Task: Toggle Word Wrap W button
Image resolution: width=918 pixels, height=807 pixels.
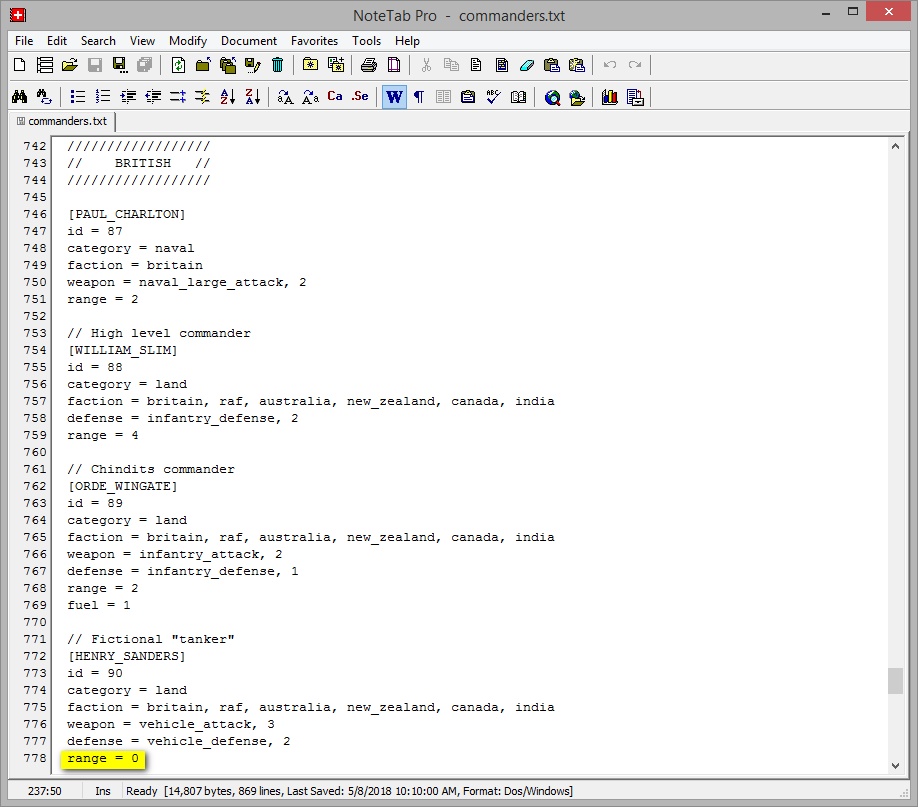Action: click(x=394, y=97)
